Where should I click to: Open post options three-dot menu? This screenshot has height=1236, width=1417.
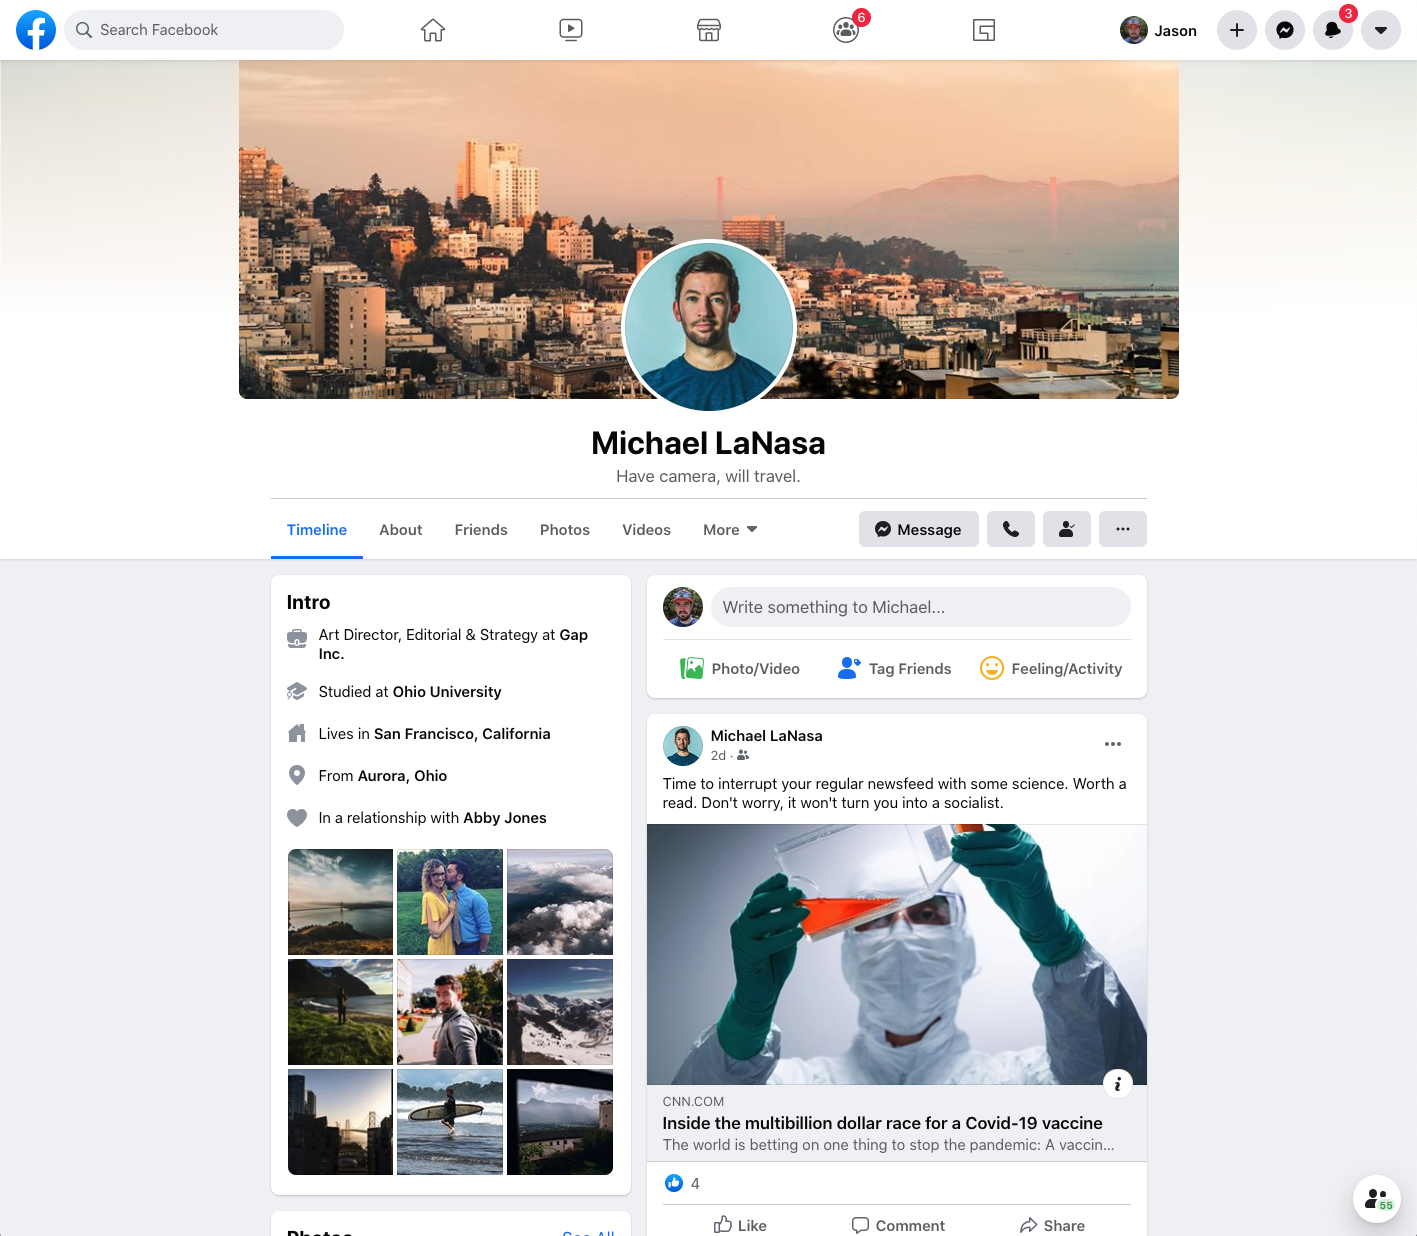[x=1113, y=744]
